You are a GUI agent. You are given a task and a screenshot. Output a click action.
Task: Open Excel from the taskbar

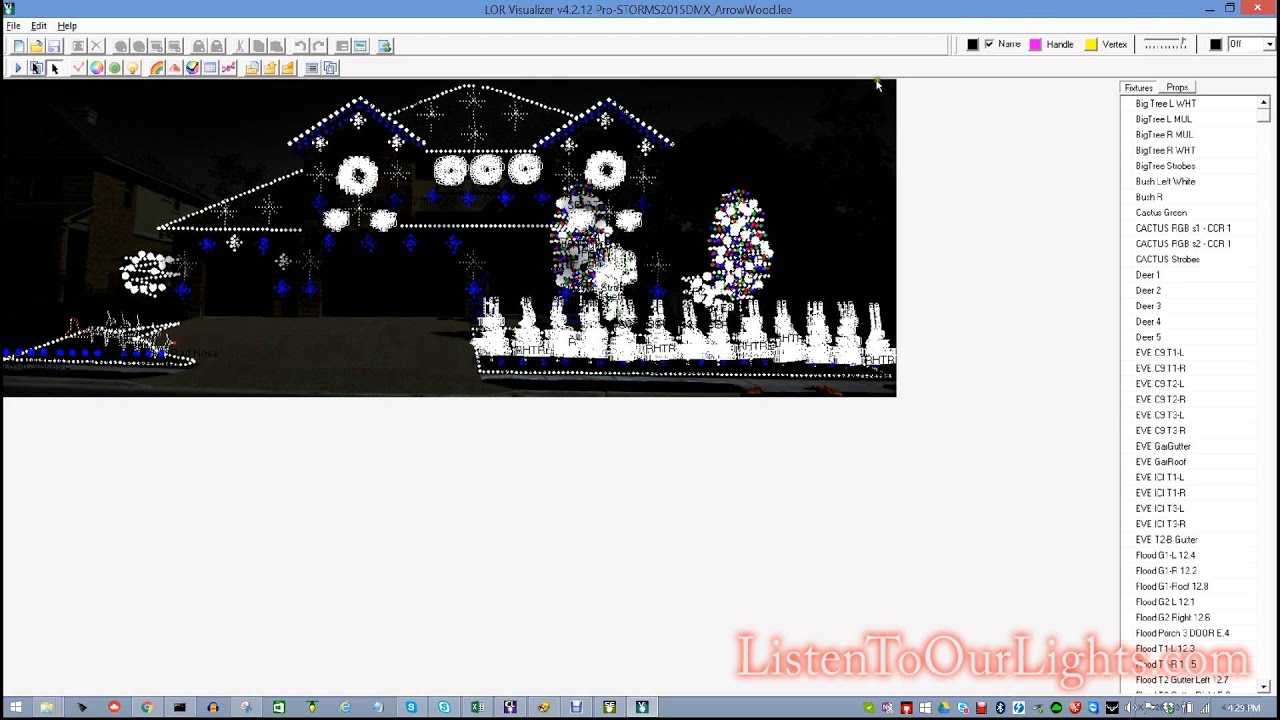click(477, 708)
